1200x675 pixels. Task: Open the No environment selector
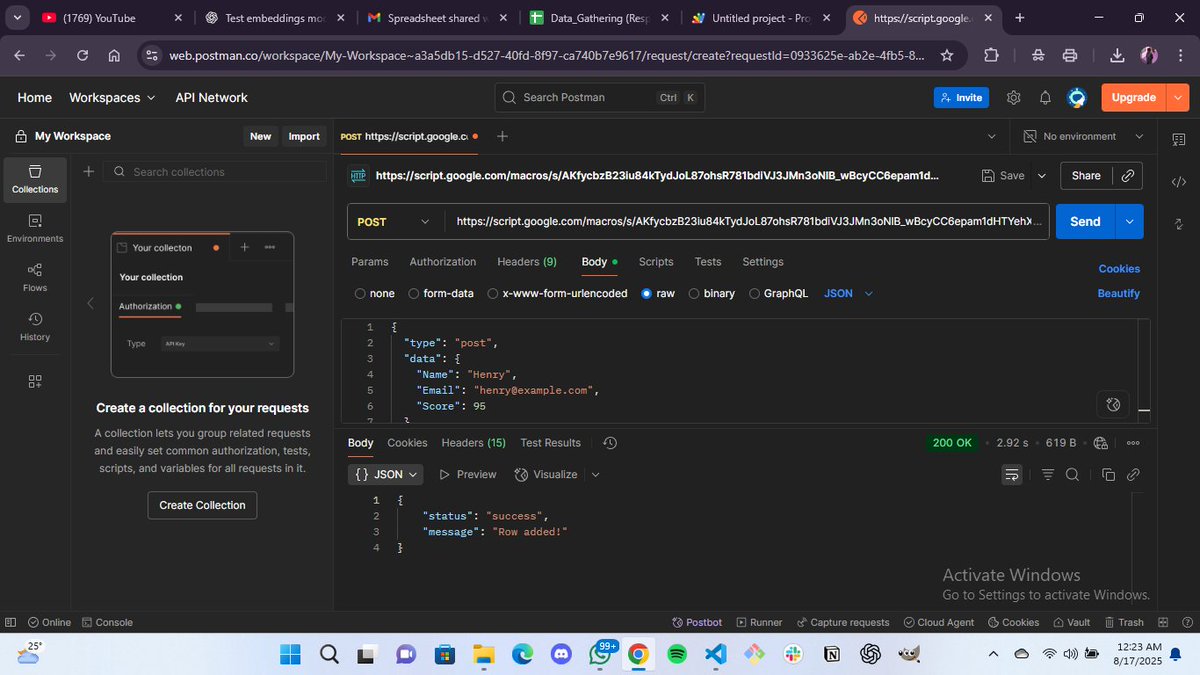point(1084,136)
